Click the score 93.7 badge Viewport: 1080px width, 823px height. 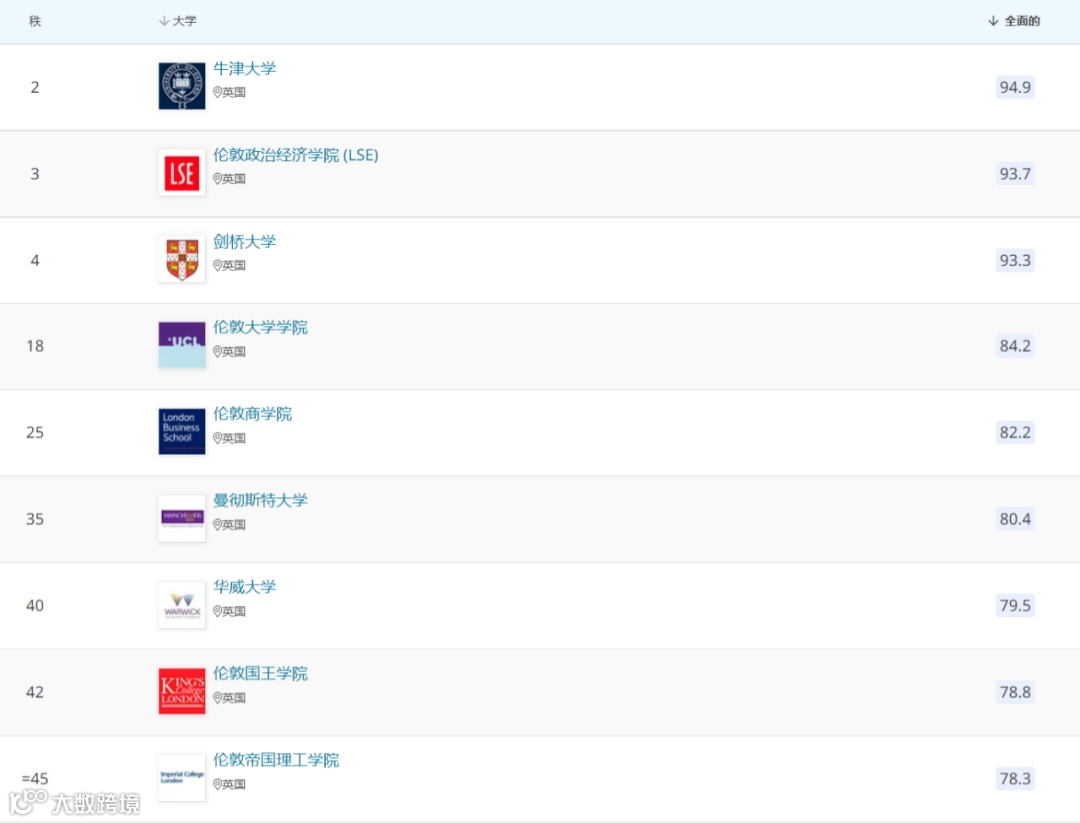tap(1015, 174)
